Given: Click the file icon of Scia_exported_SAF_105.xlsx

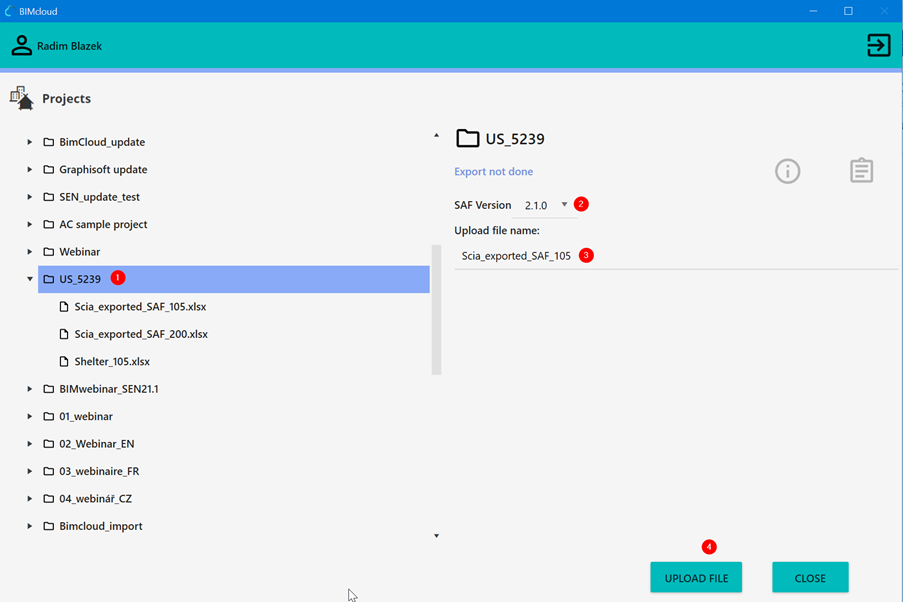Looking at the screenshot, I should pos(64,306).
